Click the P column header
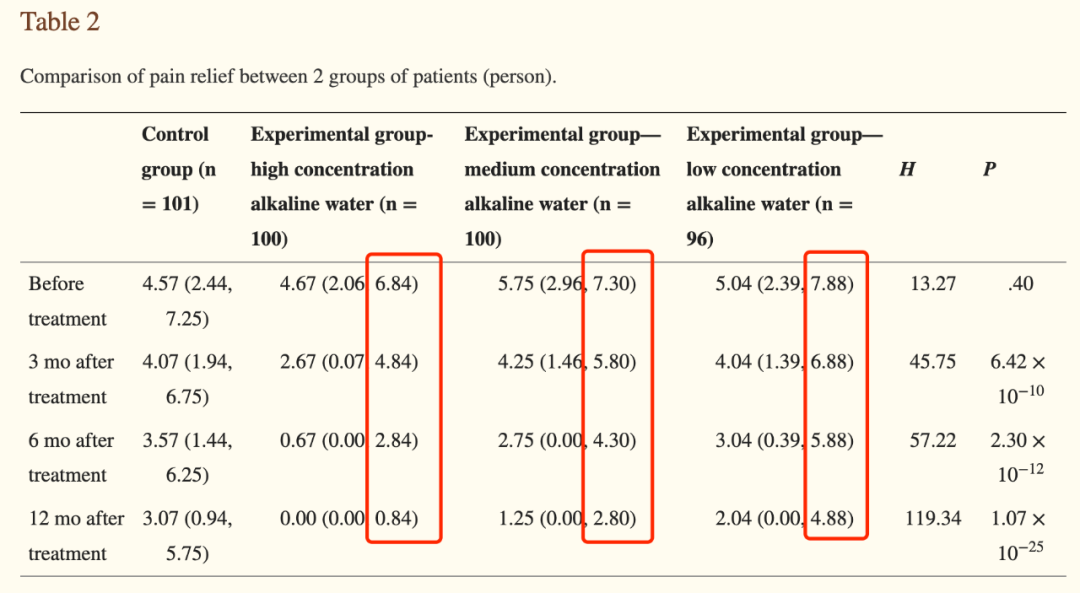This screenshot has height=593, width=1080. (x=989, y=169)
